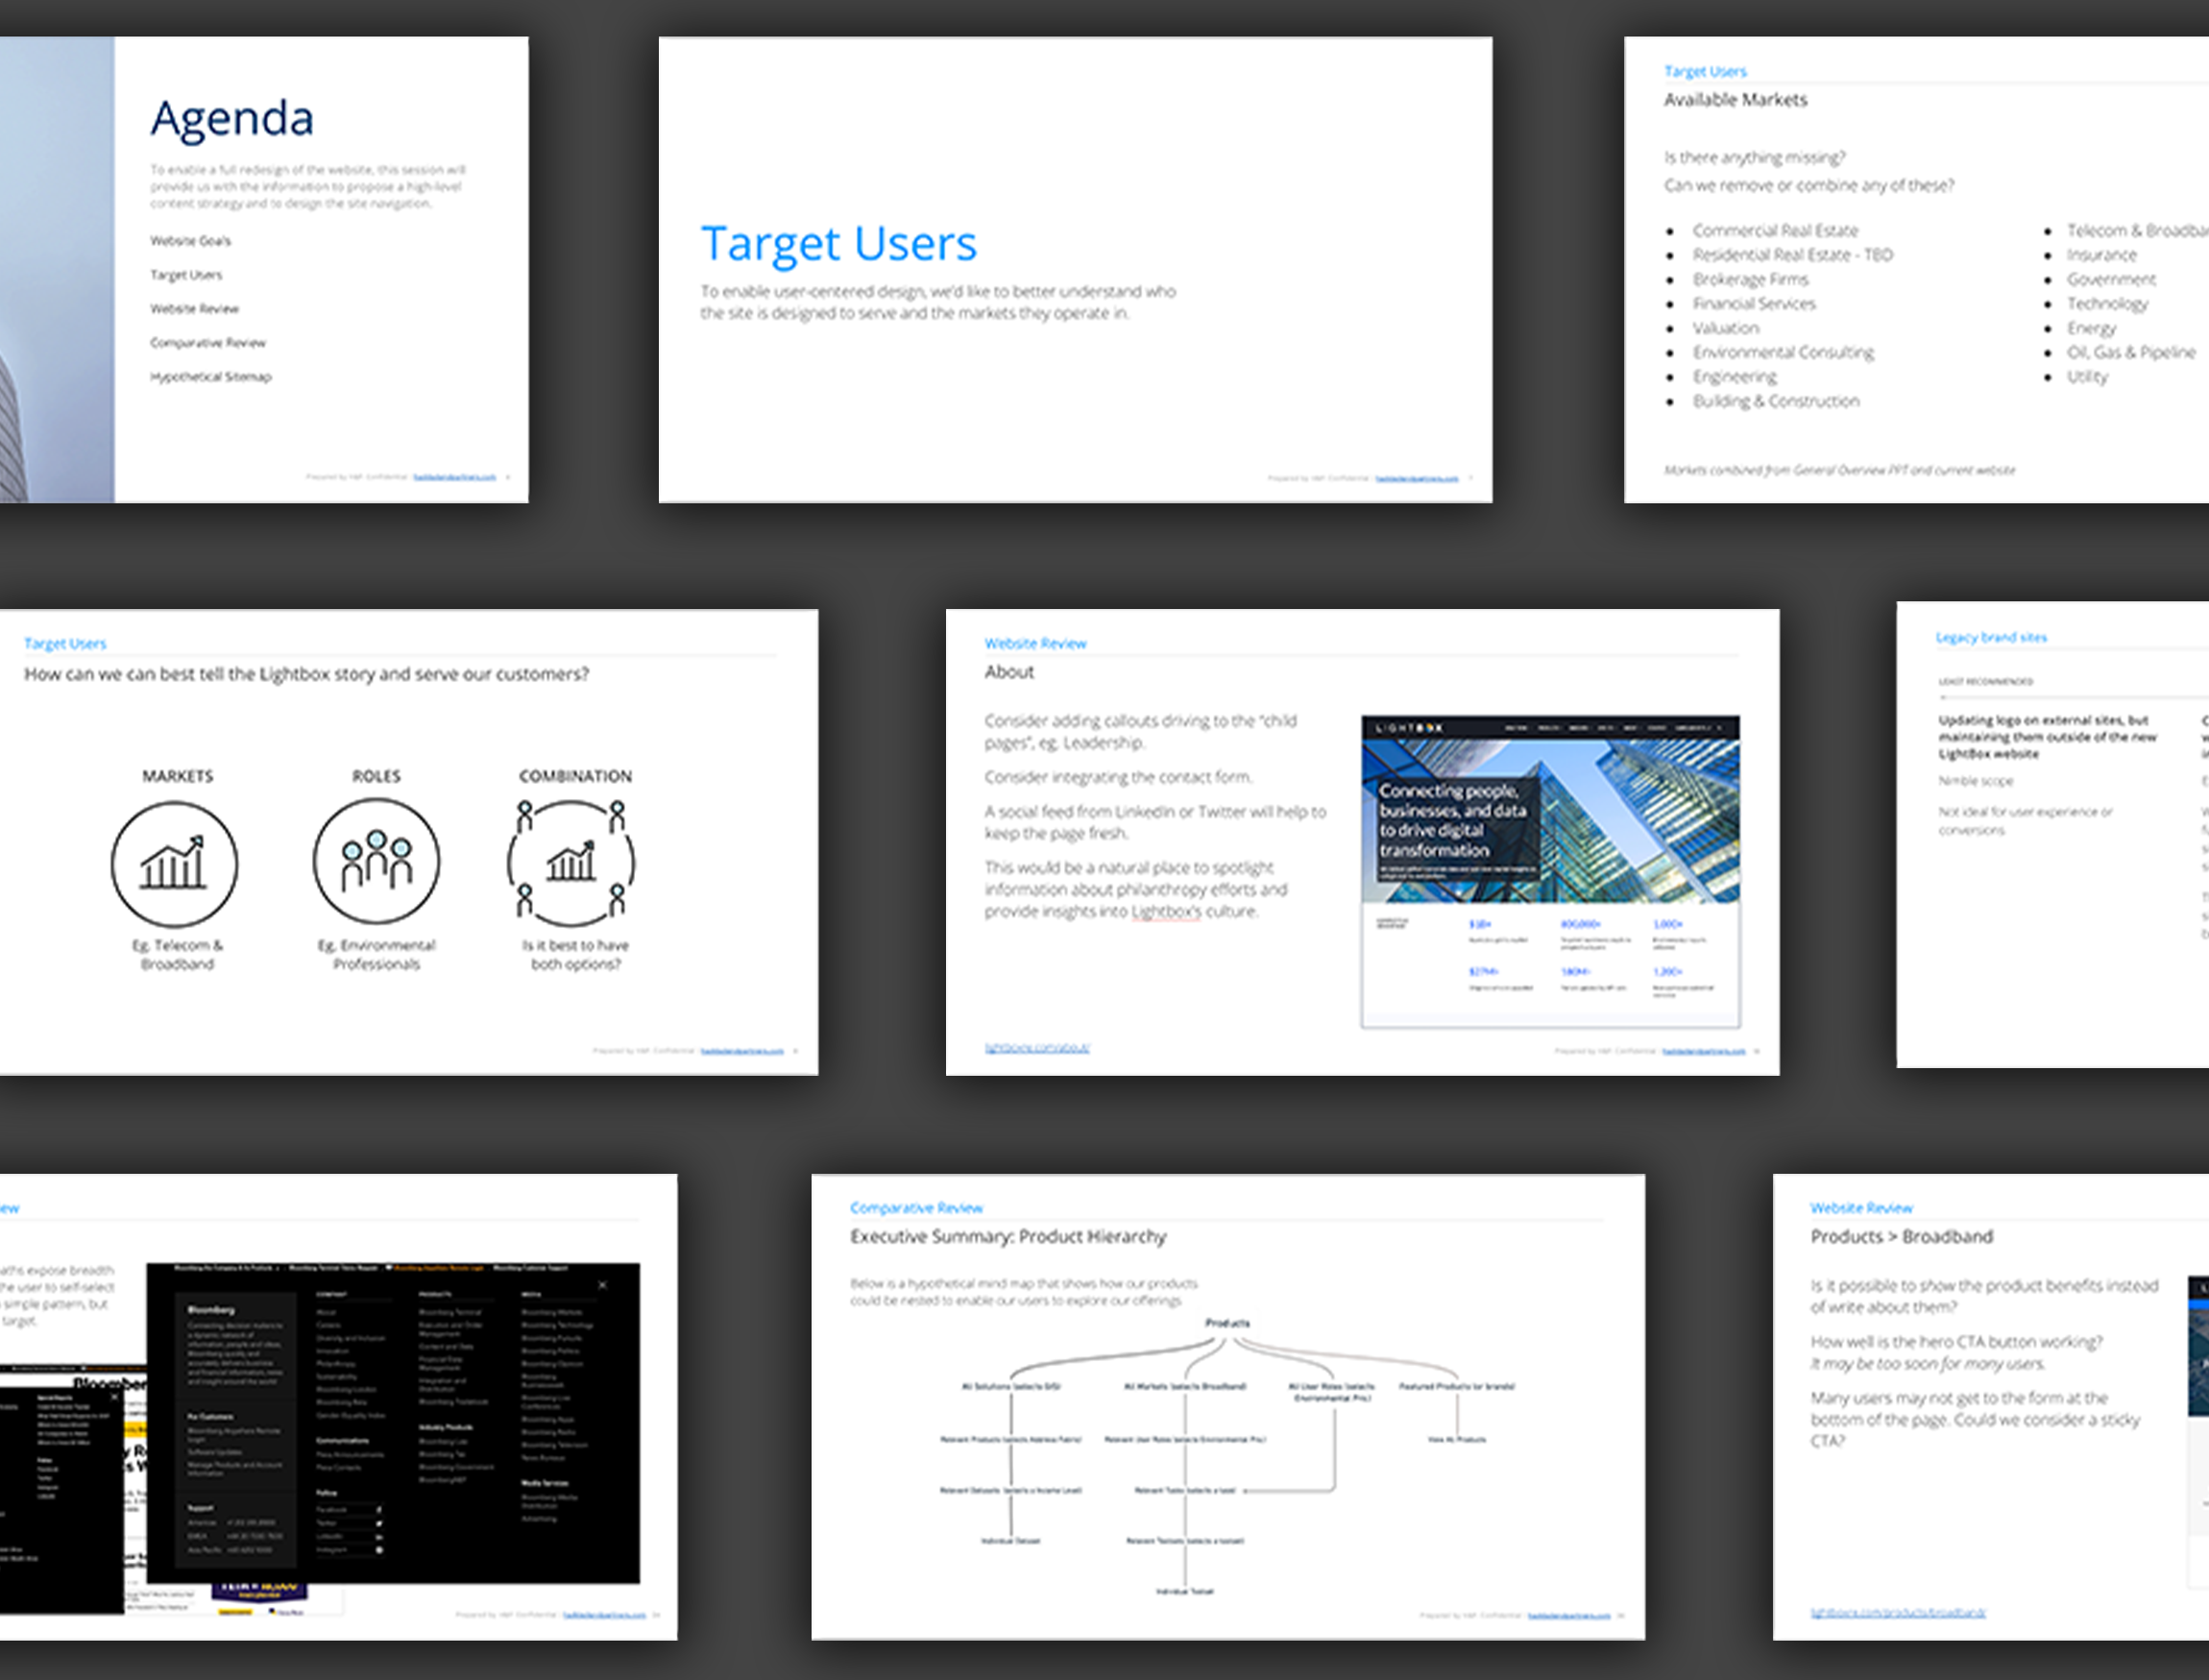Click the Comparative Review header on Product Hierarchy slide
Viewport: 2209px width, 1680px height.
(916, 1208)
